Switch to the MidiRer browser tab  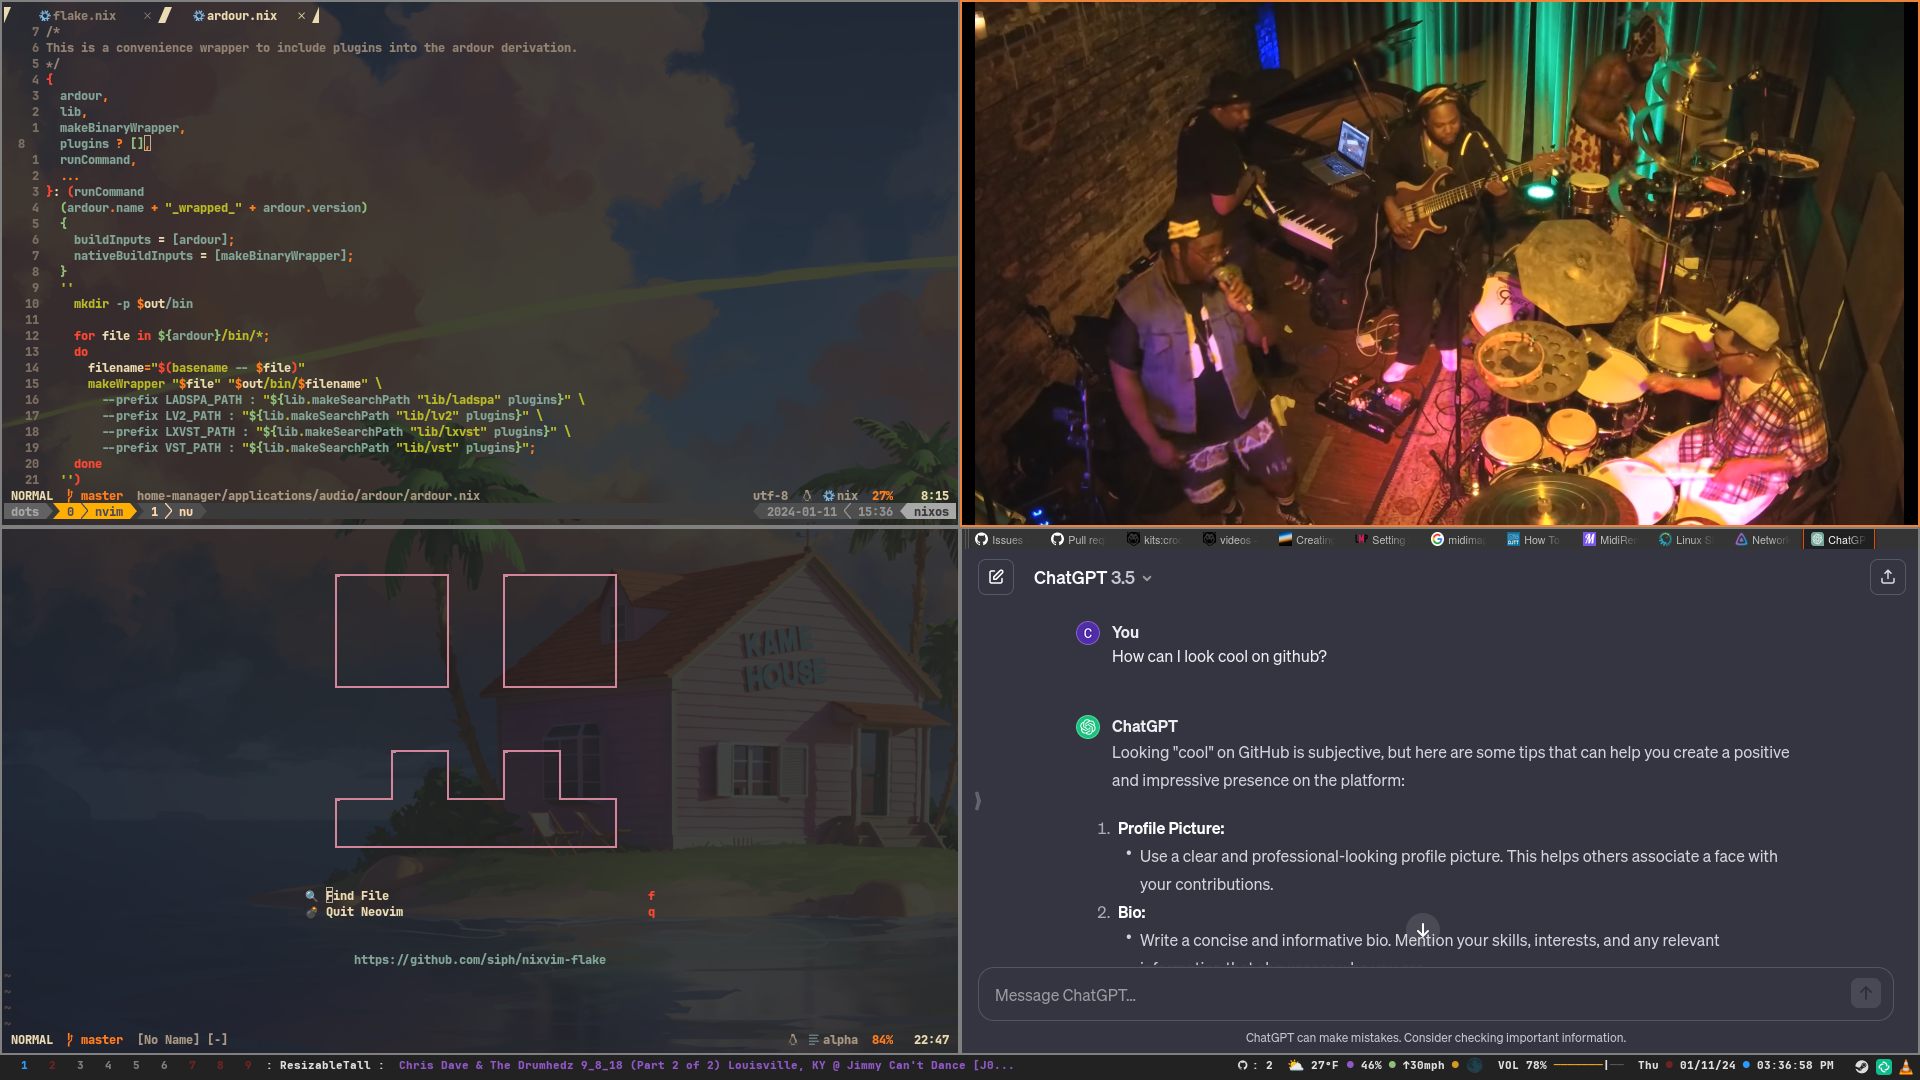point(1610,540)
